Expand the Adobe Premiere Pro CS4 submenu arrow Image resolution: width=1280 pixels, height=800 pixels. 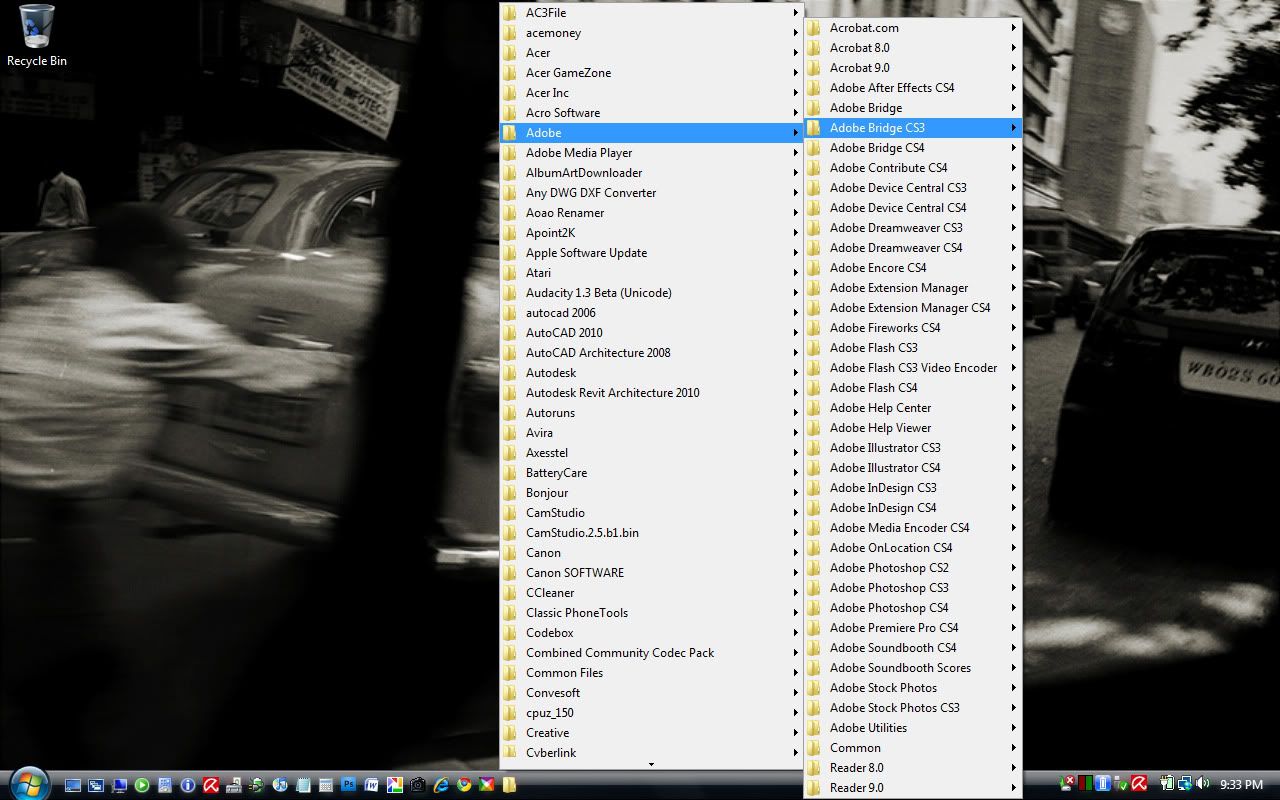[x=1013, y=628]
